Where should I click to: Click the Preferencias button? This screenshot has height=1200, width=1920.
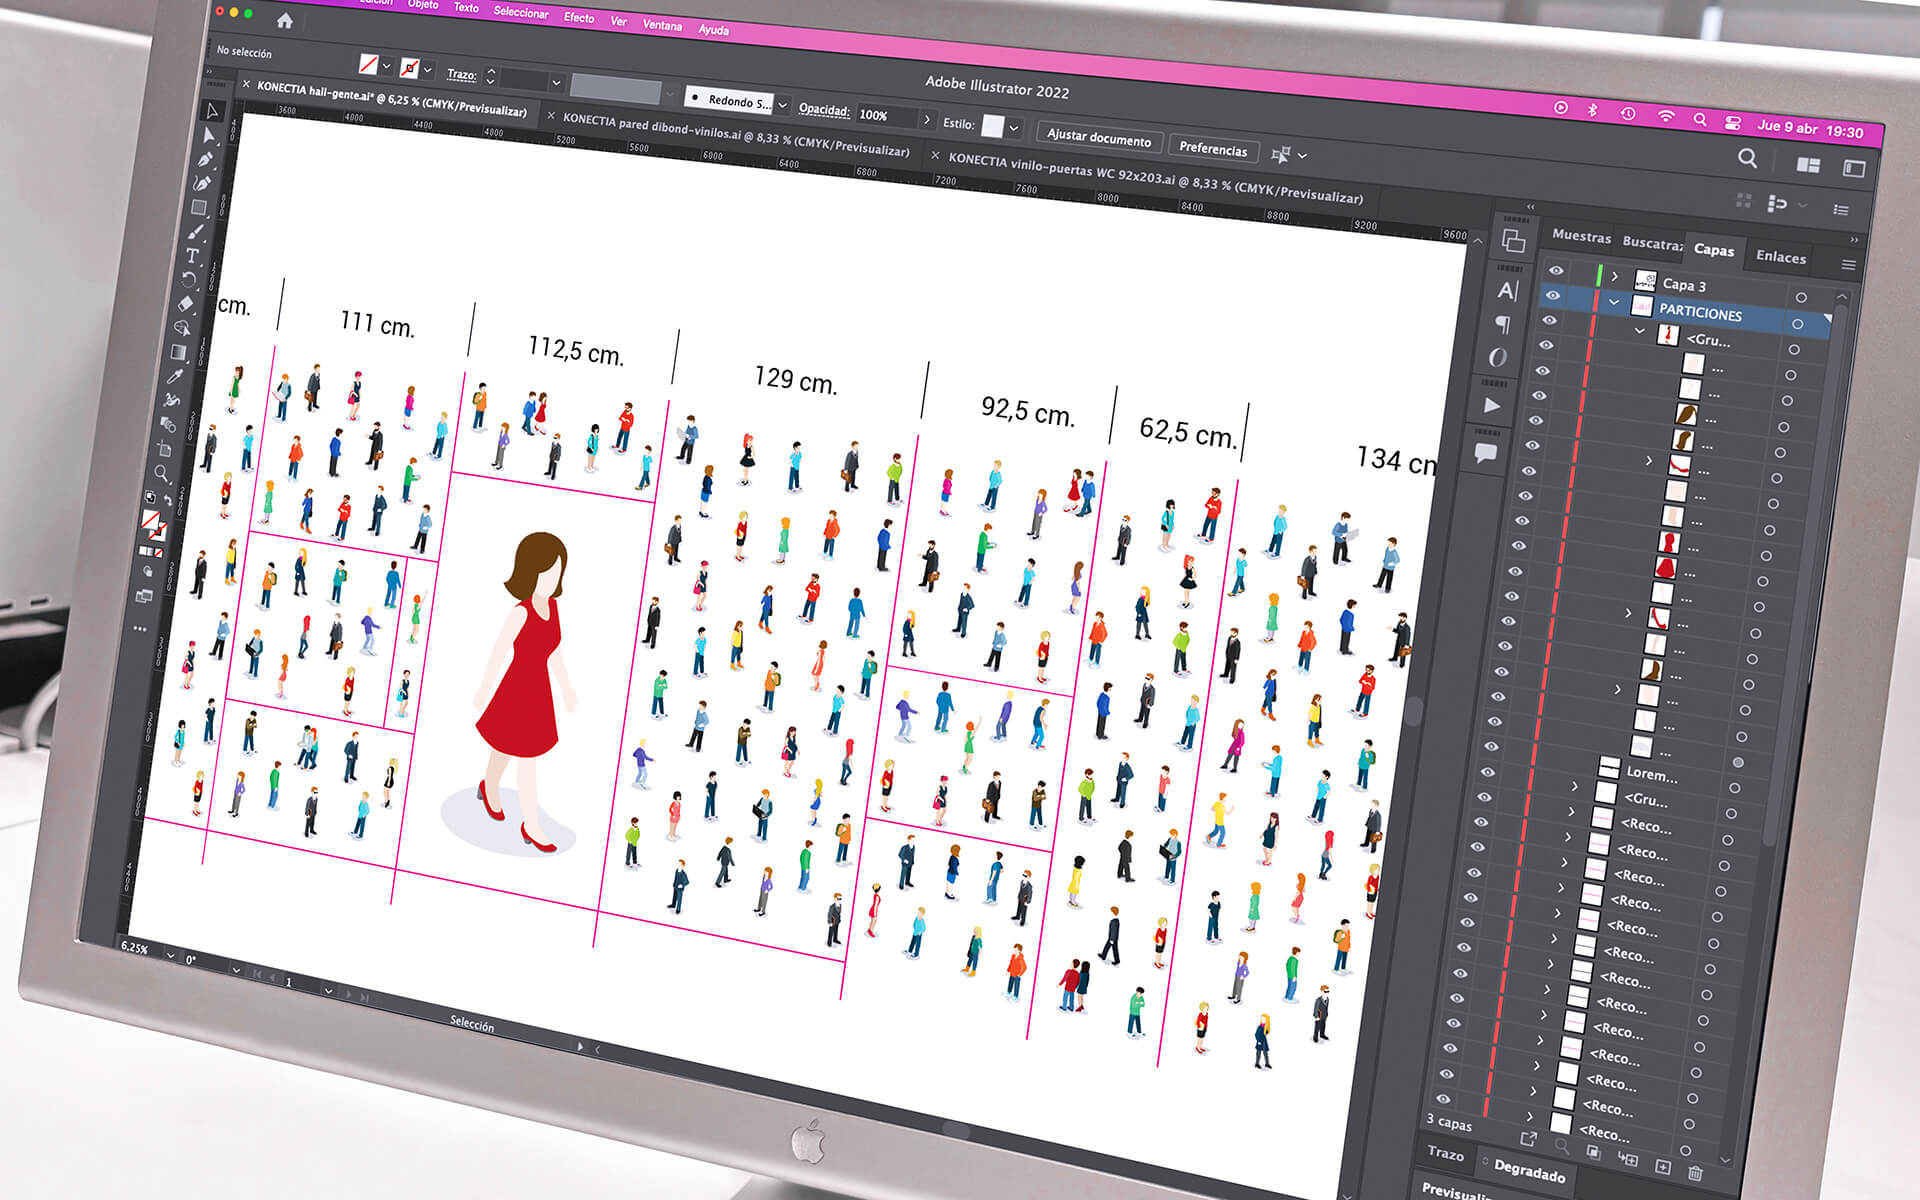click(1213, 148)
